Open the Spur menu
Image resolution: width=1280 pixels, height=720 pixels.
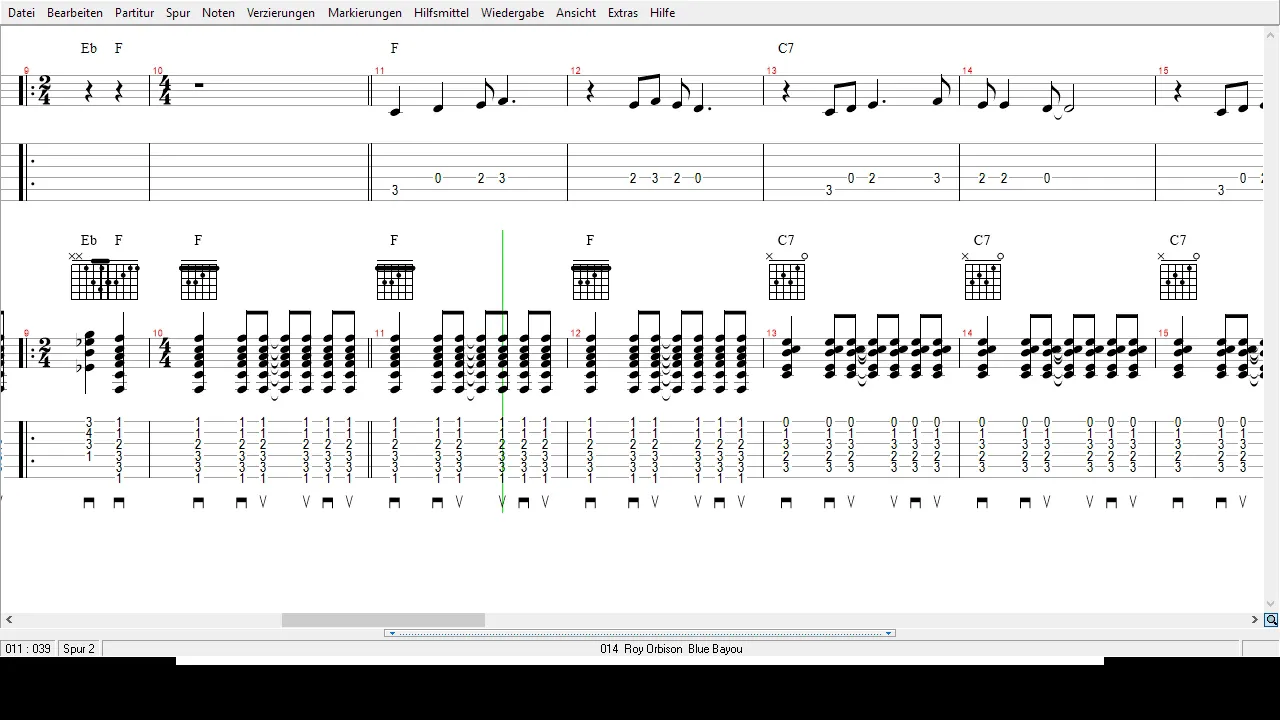pos(178,13)
